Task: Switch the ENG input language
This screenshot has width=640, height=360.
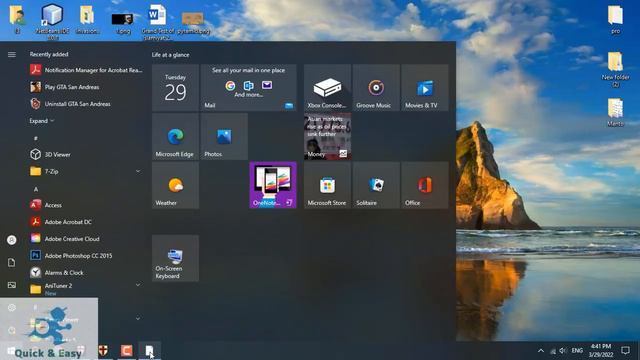Action: (577, 351)
